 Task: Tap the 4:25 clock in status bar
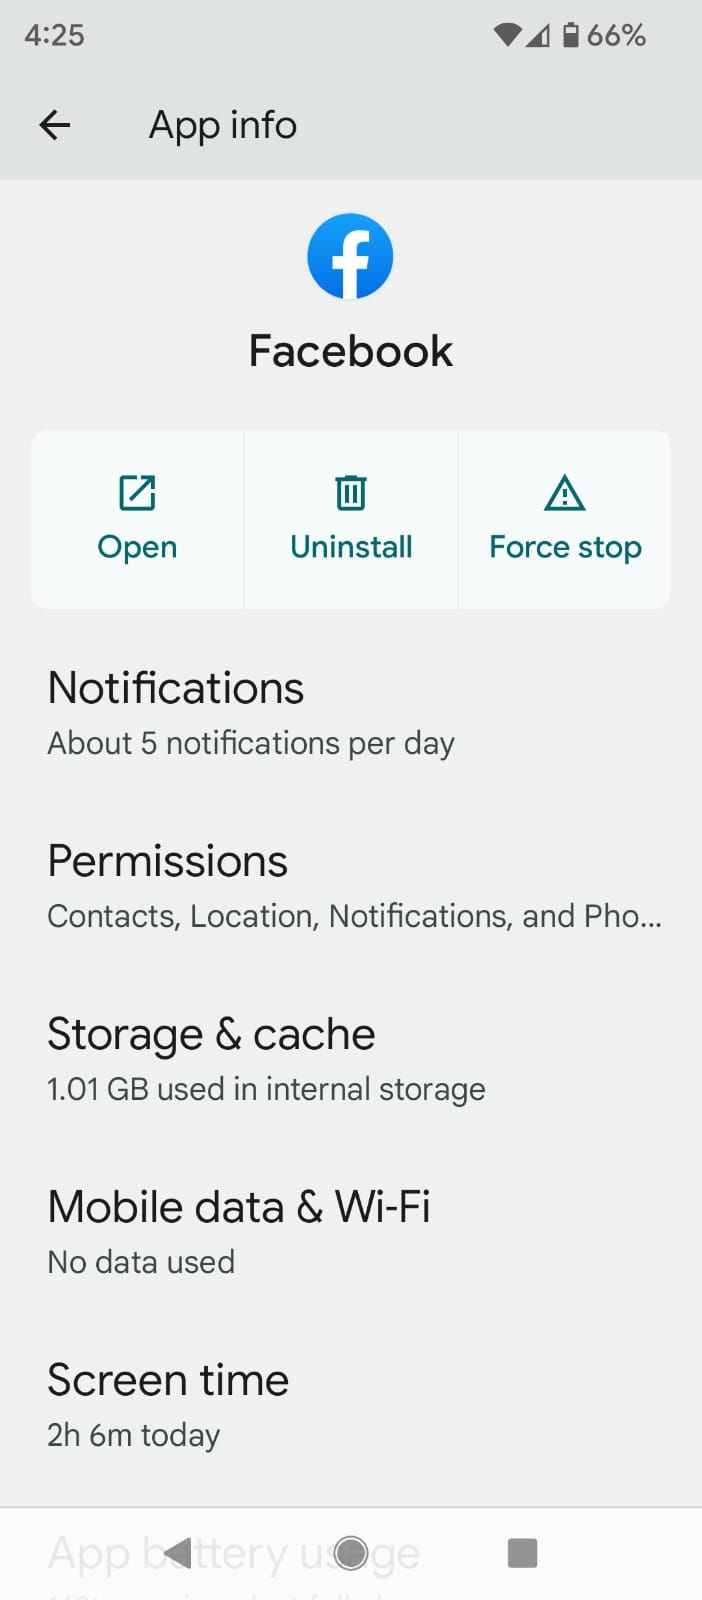coord(53,34)
